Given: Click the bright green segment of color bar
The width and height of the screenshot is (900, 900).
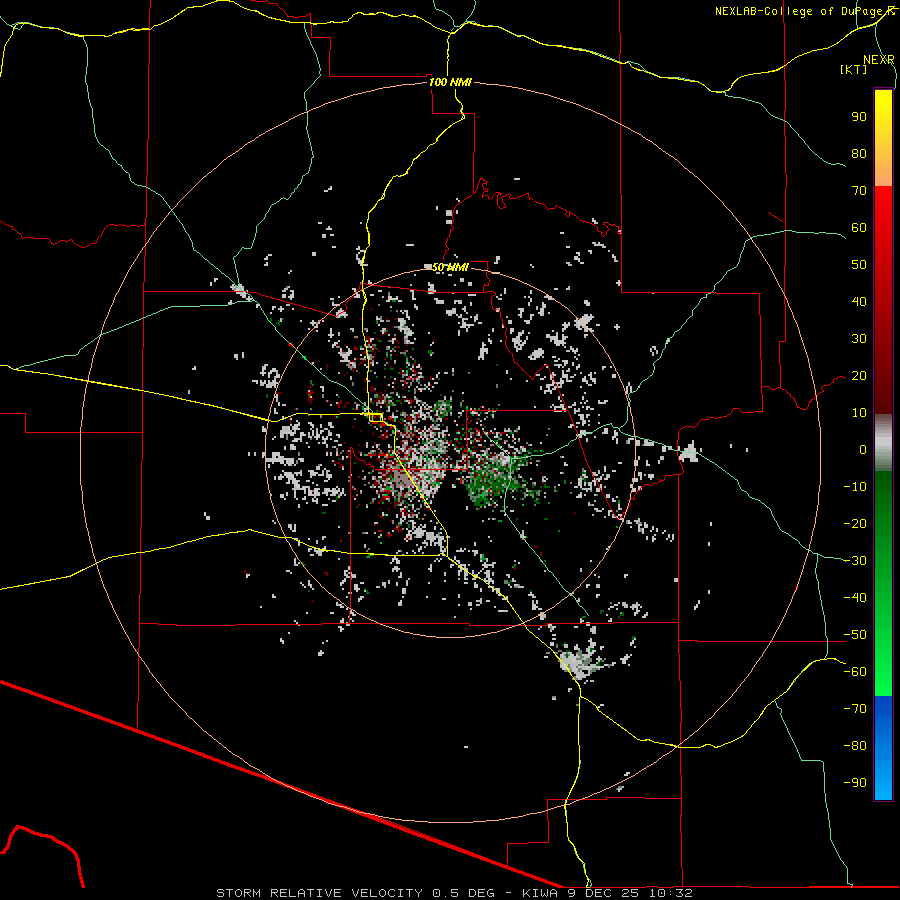Looking at the screenshot, I should (x=883, y=660).
